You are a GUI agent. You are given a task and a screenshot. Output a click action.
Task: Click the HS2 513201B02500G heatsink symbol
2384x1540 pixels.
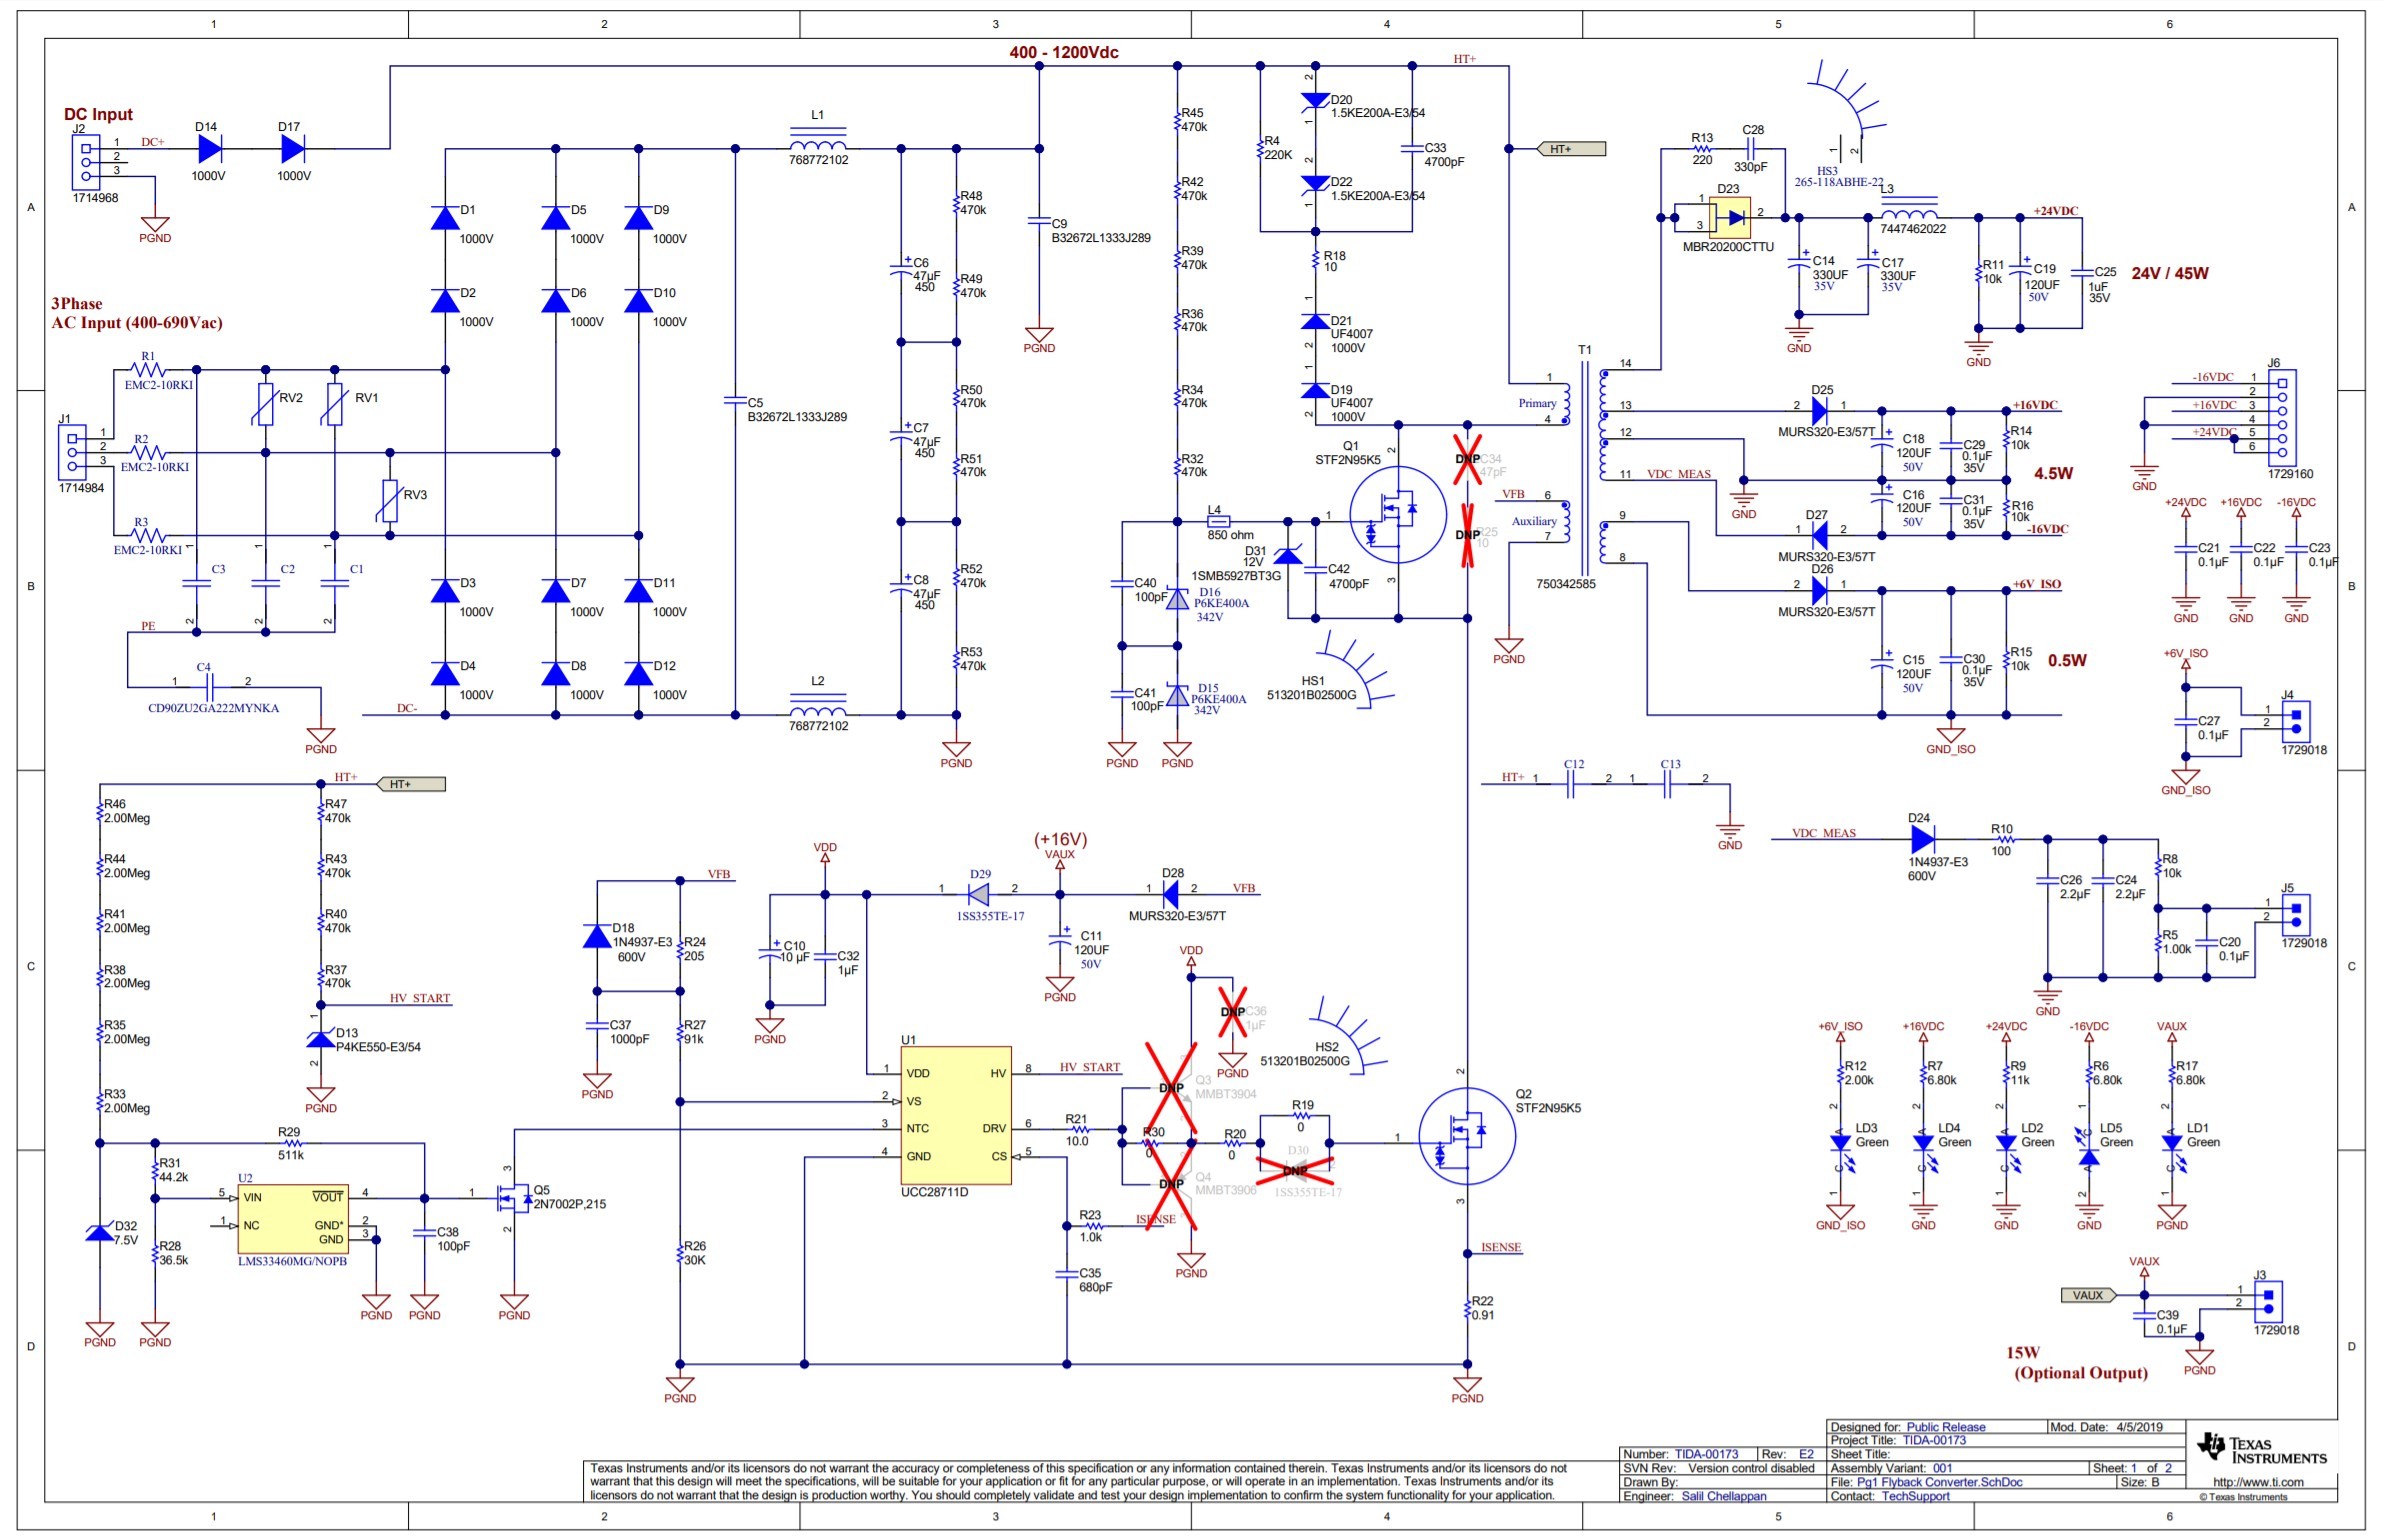click(1349, 1035)
